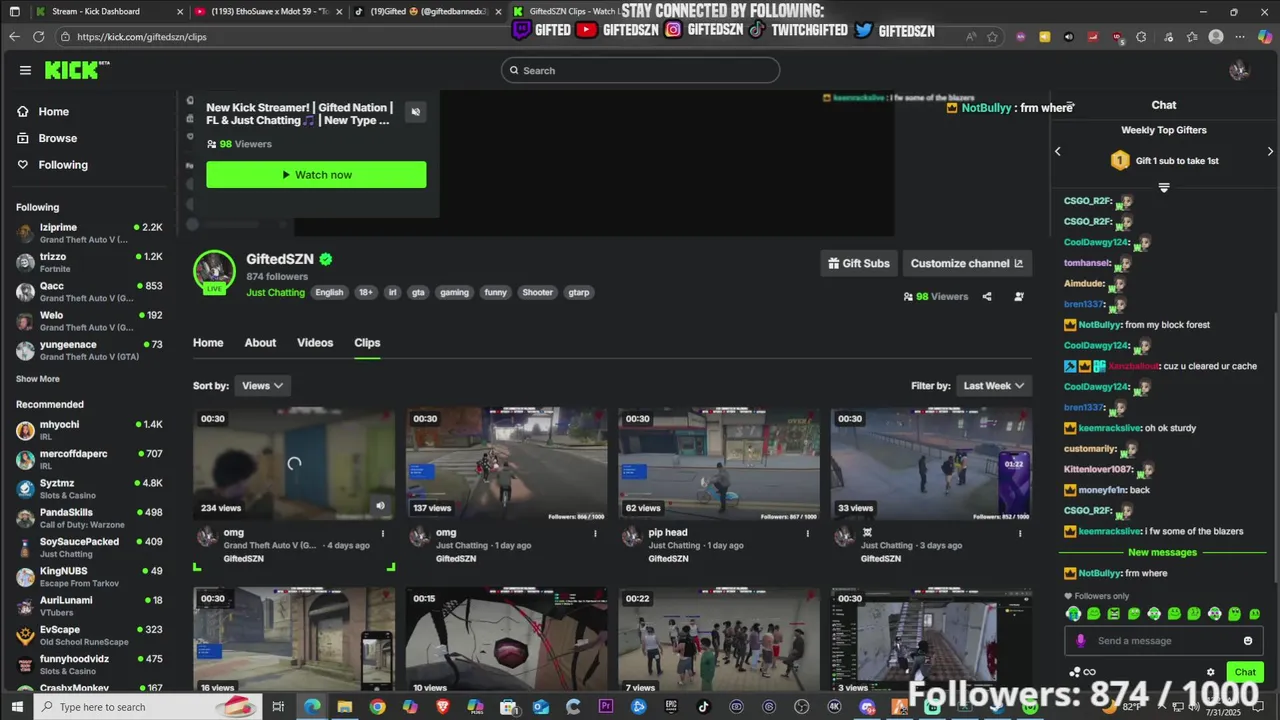Click the Shooter tag

tap(537, 293)
